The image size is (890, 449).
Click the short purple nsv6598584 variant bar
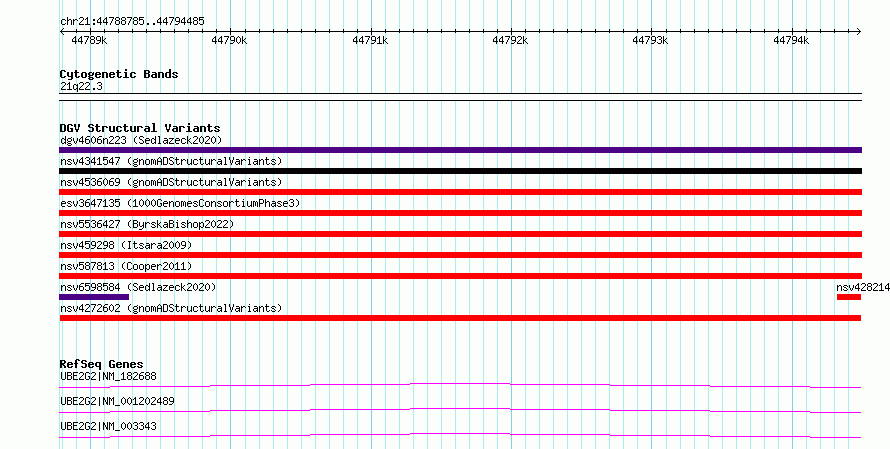point(94,297)
